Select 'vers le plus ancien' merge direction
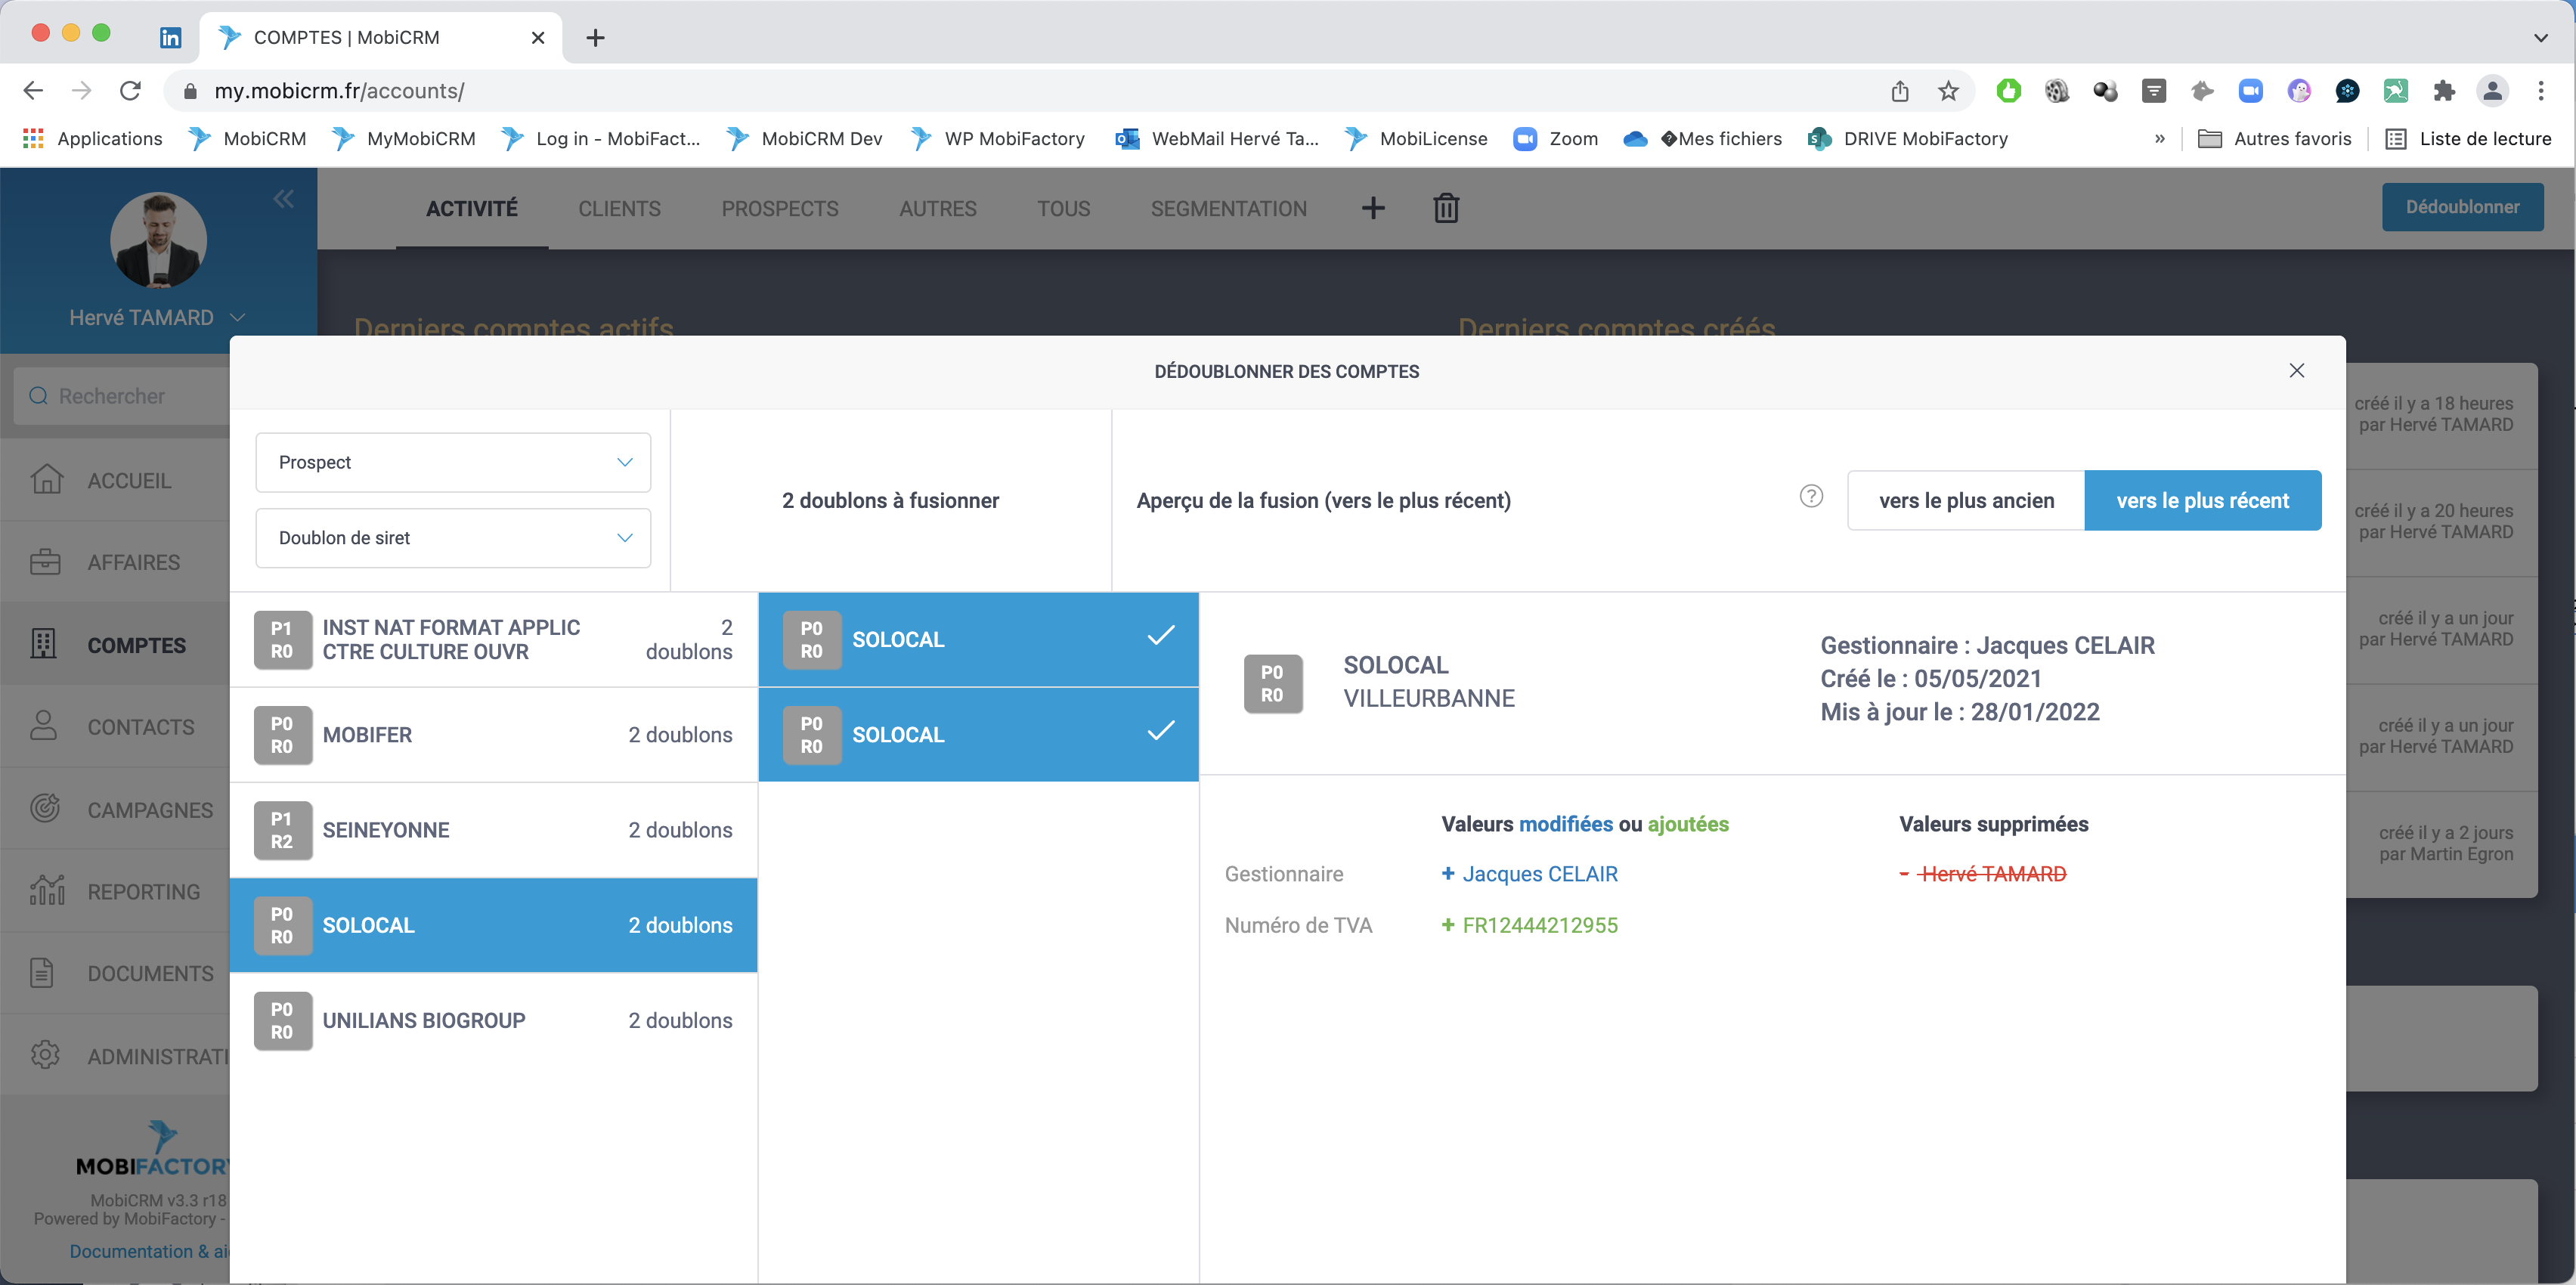Image resolution: width=2576 pixels, height=1285 pixels. (1966, 500)
